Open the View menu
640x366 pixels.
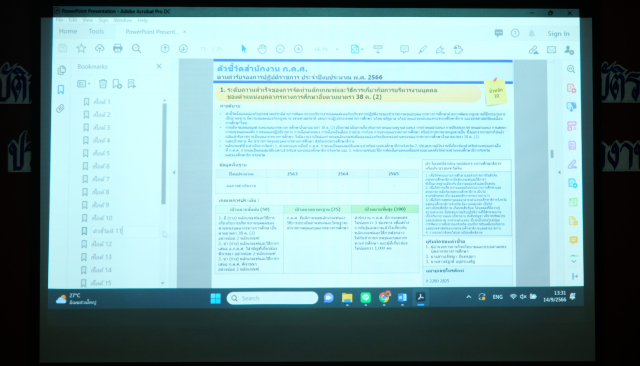88,20
